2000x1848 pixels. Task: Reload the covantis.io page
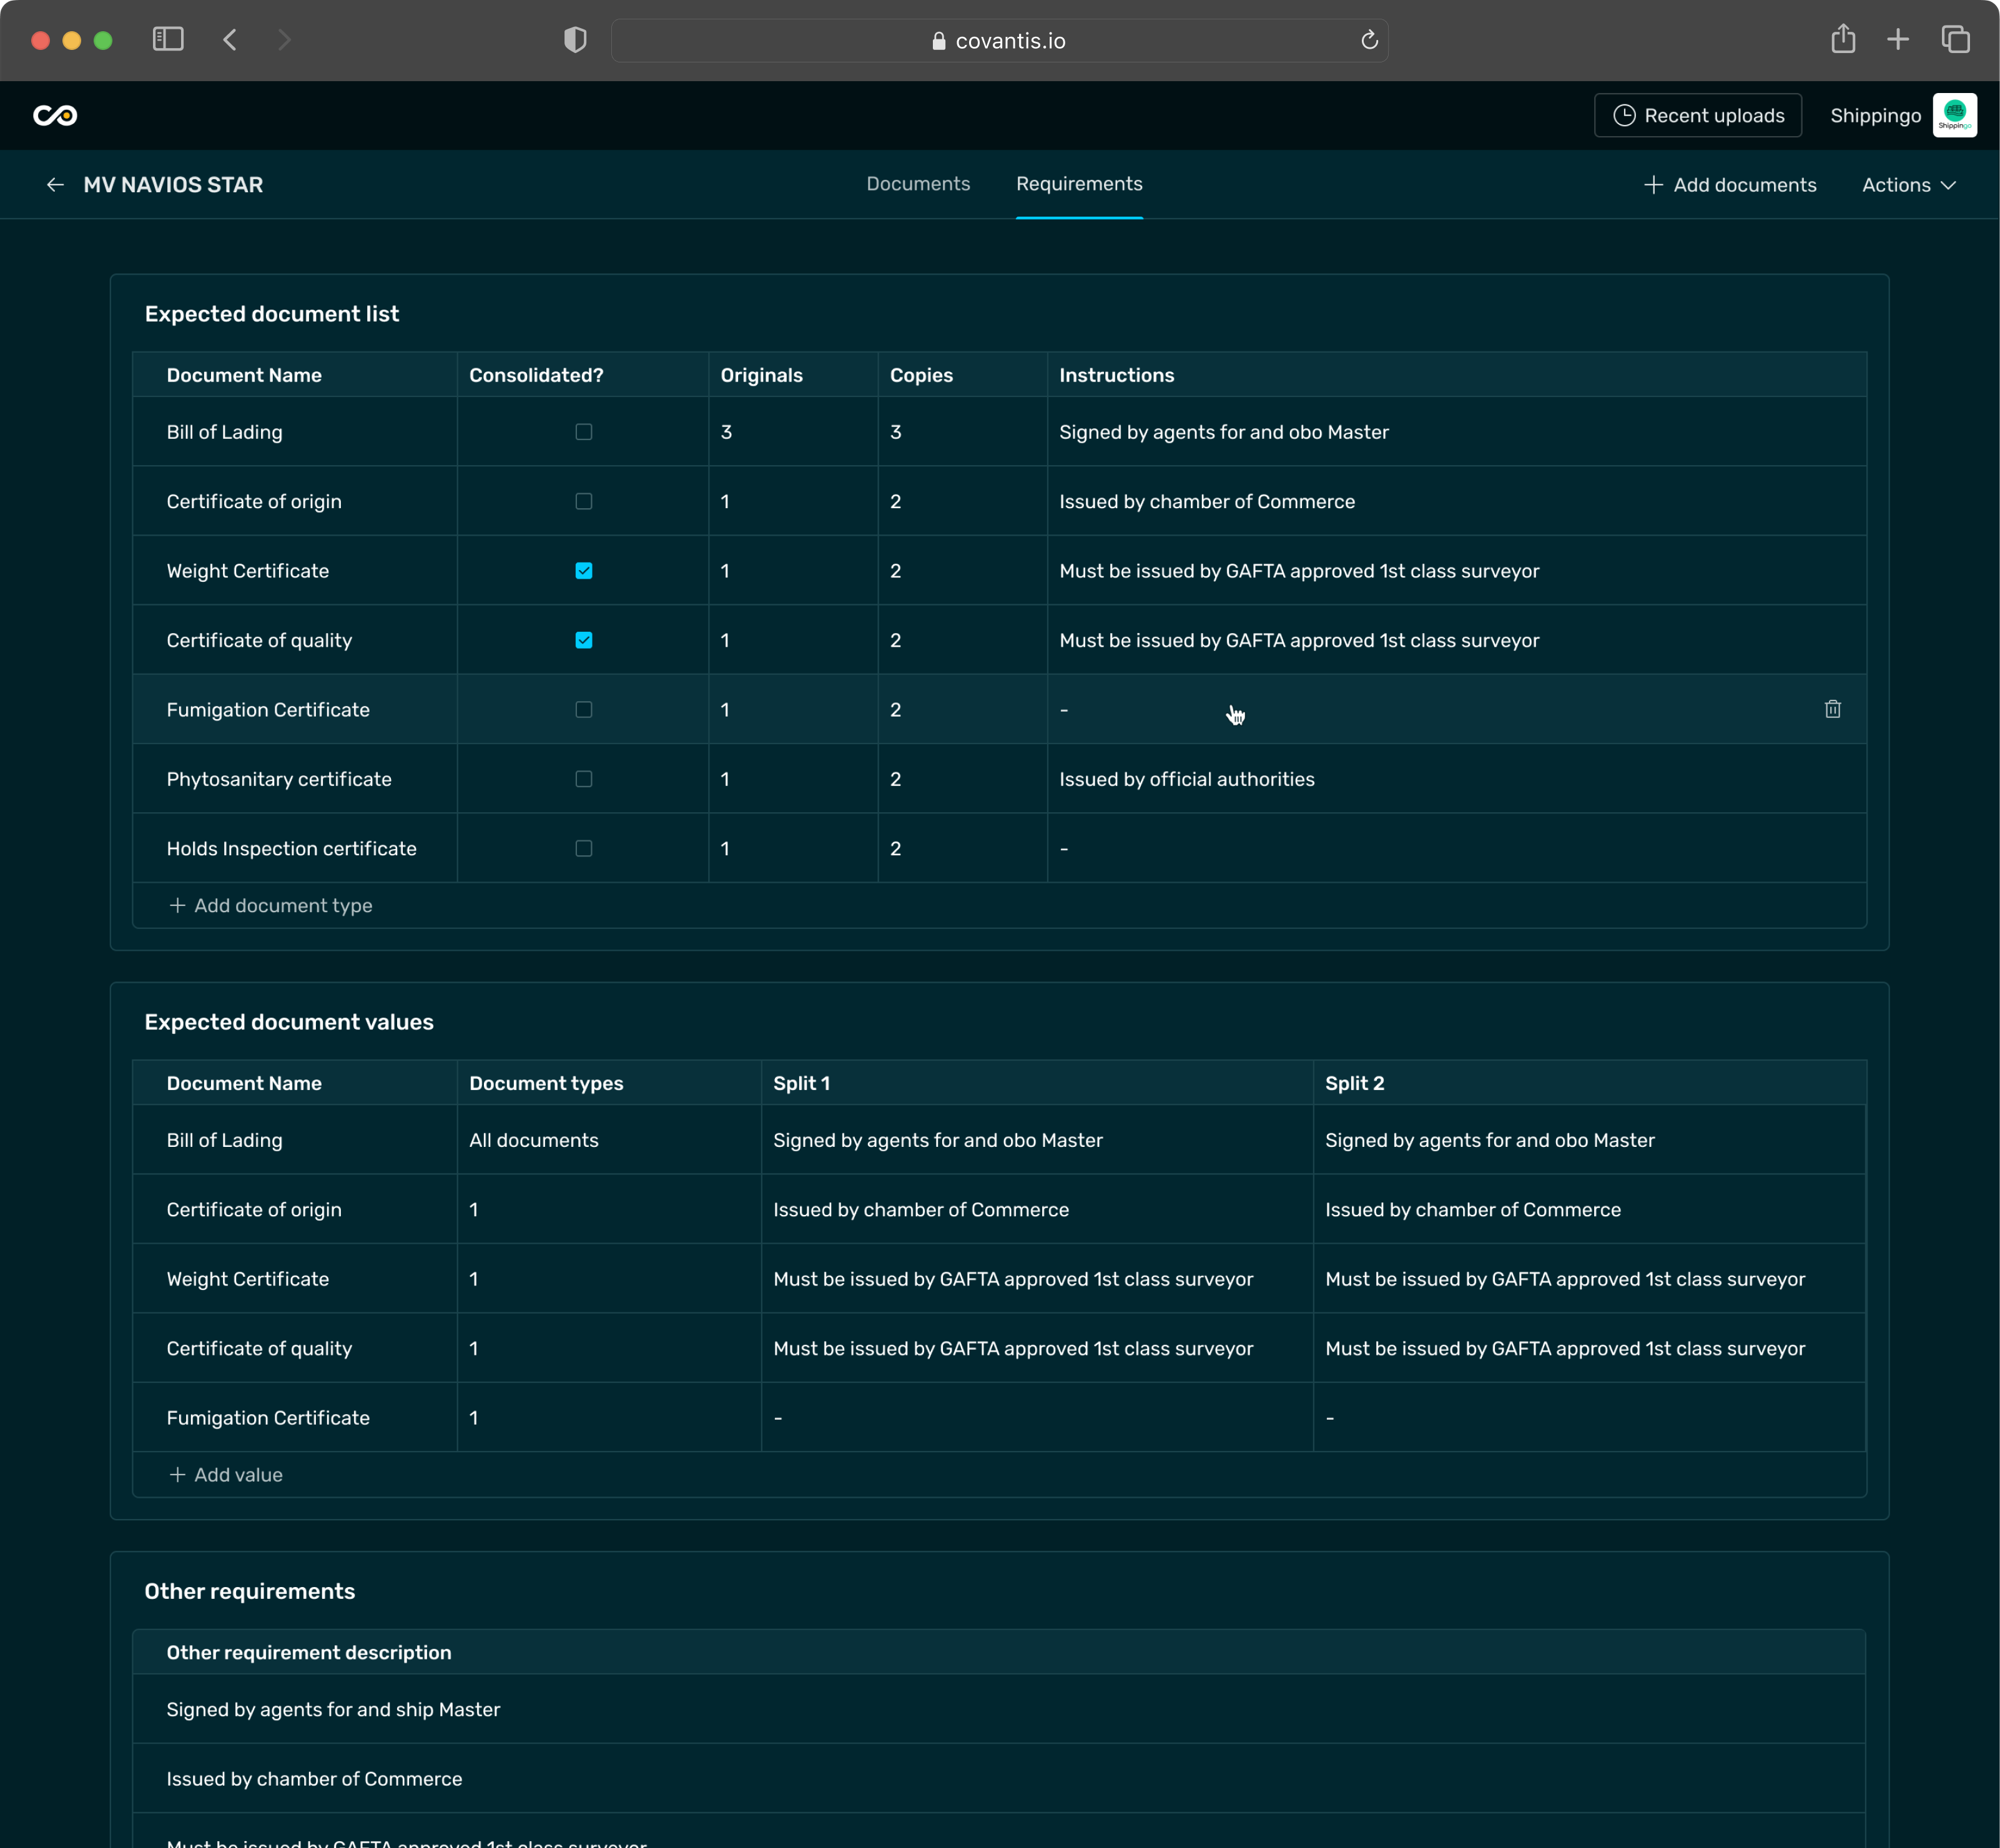click(1369, 40)
